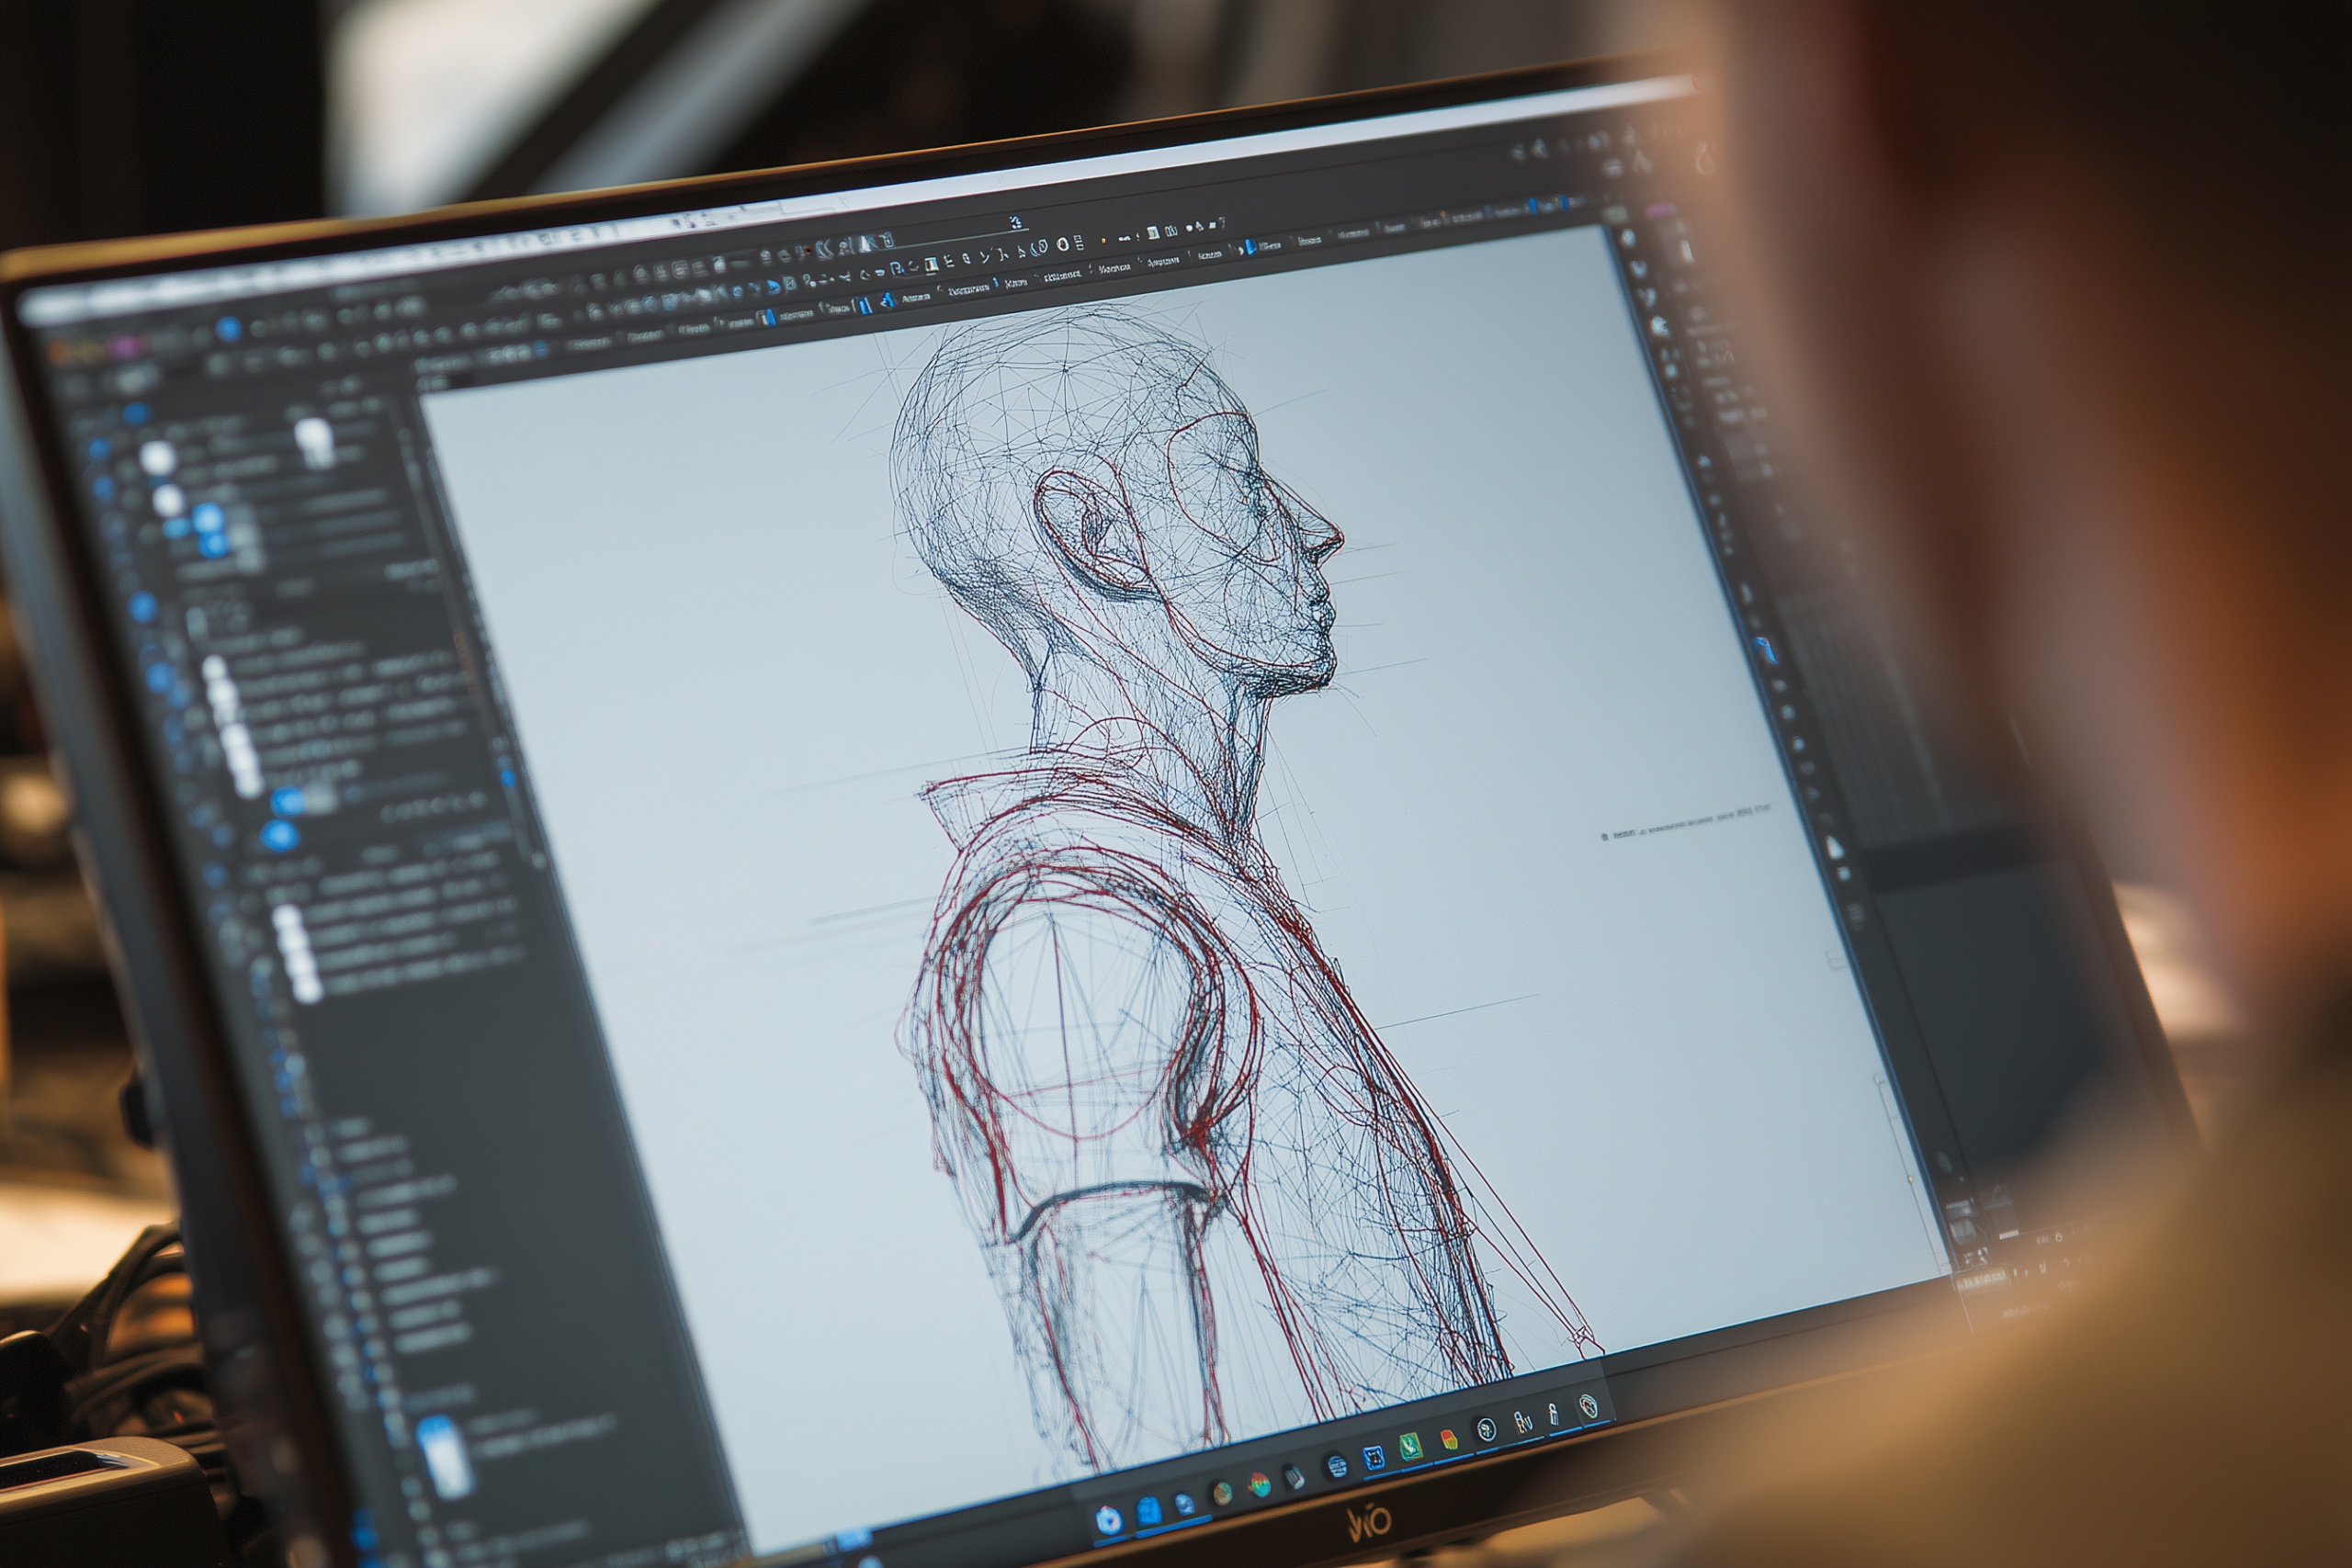Click the white highlighted square tool in toolbar
Image resolution: width=2352 pixels, height=1568 pixels.
(932, 264)
